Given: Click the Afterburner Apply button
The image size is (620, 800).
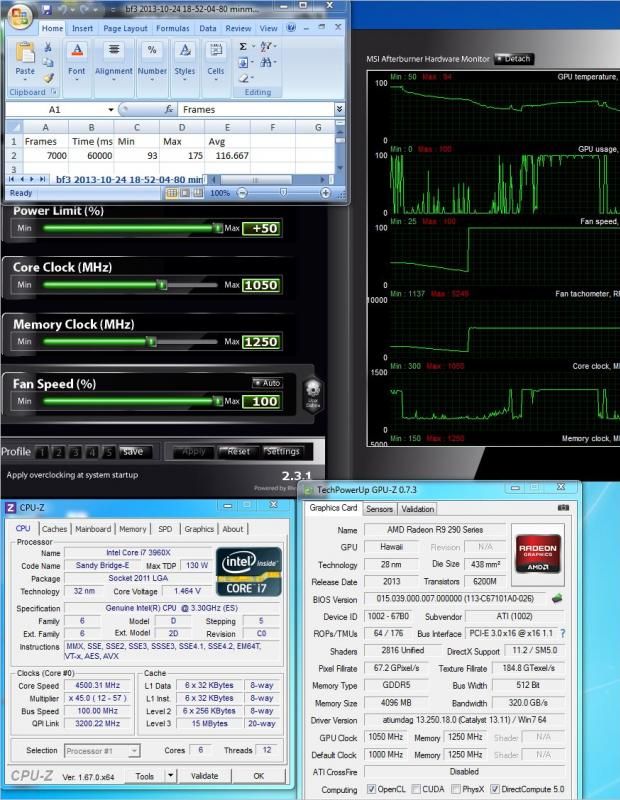Looking at the screenshot, I should [x=193, y=452].
